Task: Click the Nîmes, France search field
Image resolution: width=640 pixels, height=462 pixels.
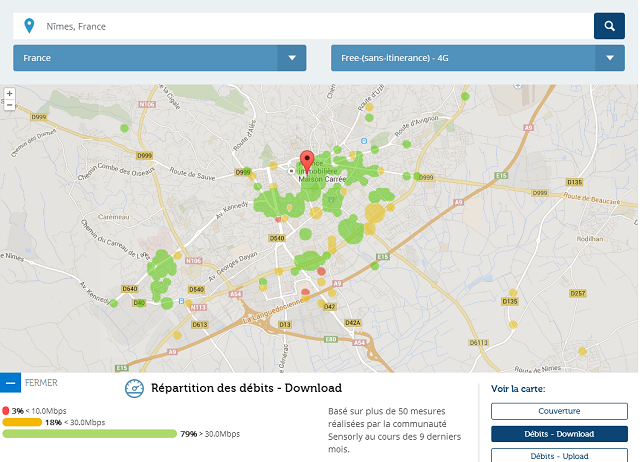Action: (x=300, y=26)
